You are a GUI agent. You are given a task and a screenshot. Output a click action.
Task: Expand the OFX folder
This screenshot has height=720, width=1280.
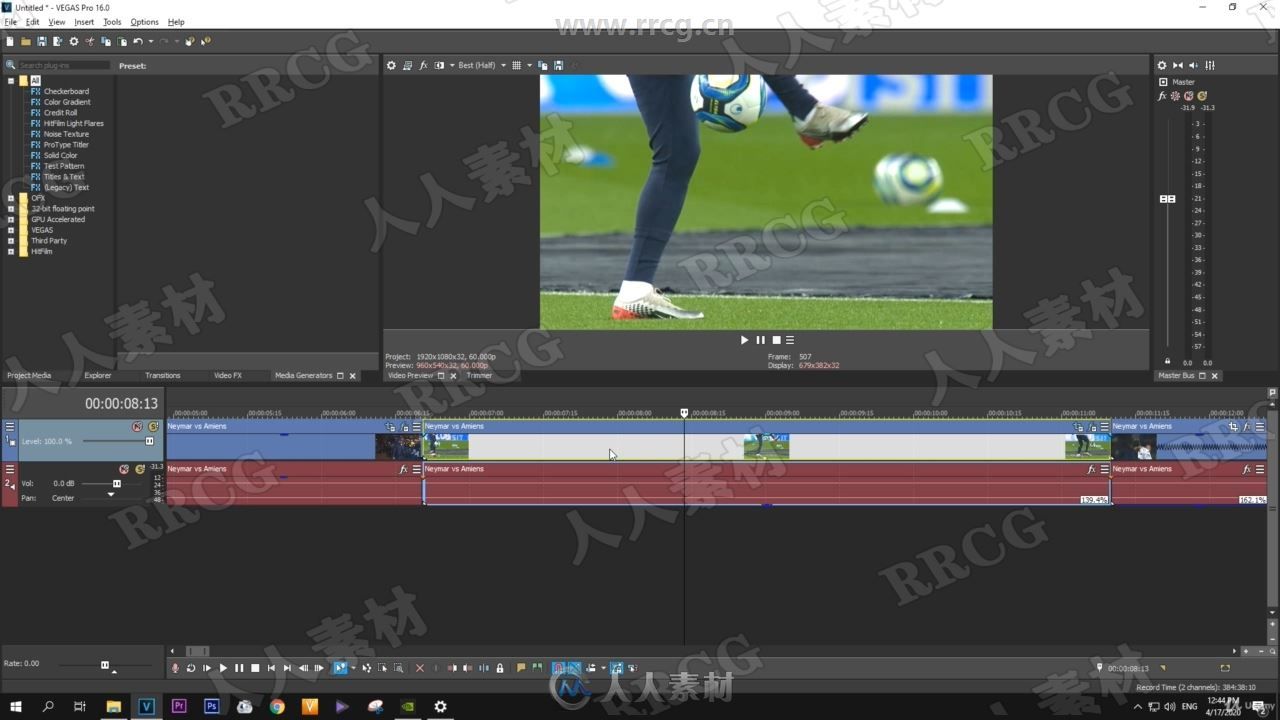pos(11,198)
